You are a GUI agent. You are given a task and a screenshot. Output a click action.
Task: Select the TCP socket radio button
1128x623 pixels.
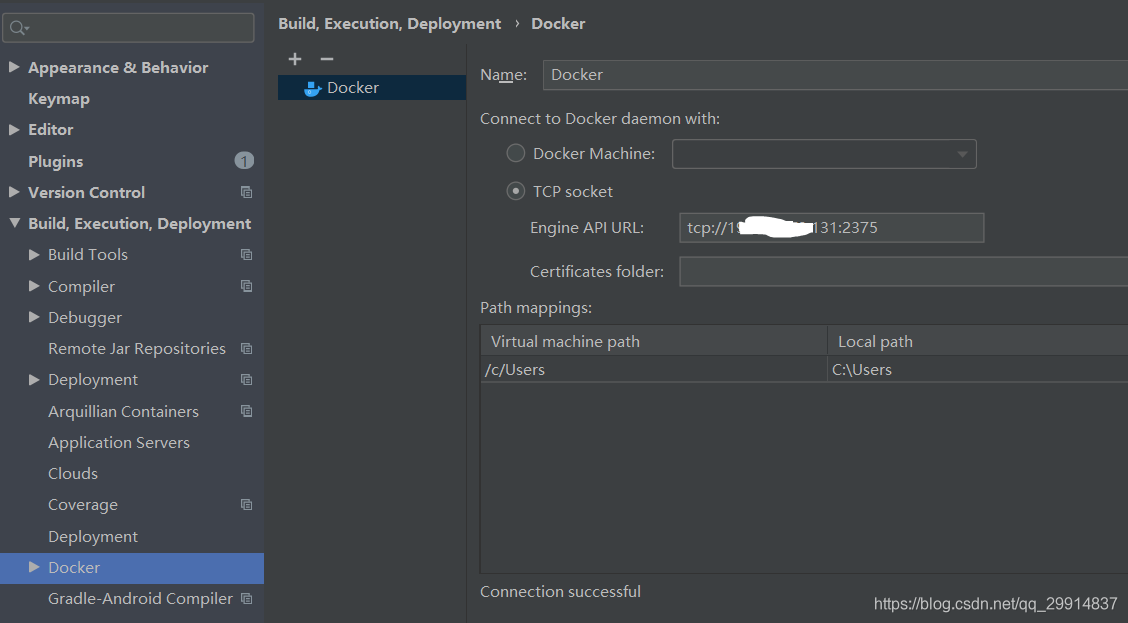[x=516, y=191]
